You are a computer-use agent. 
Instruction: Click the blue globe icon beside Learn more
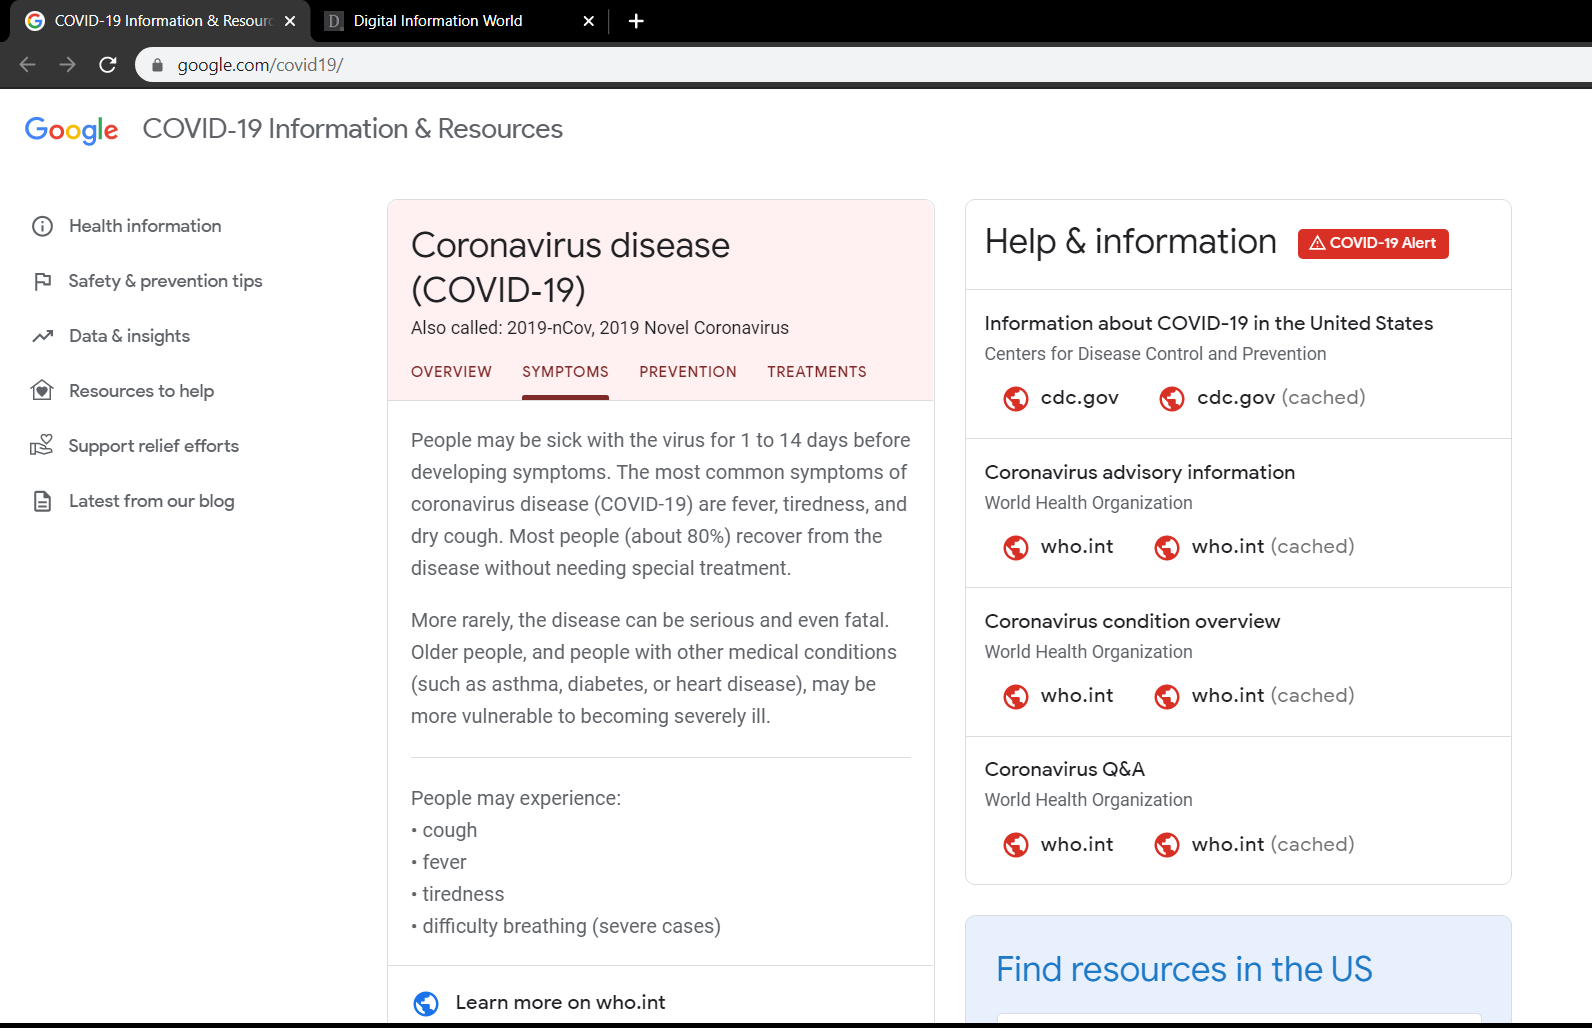426,1003
